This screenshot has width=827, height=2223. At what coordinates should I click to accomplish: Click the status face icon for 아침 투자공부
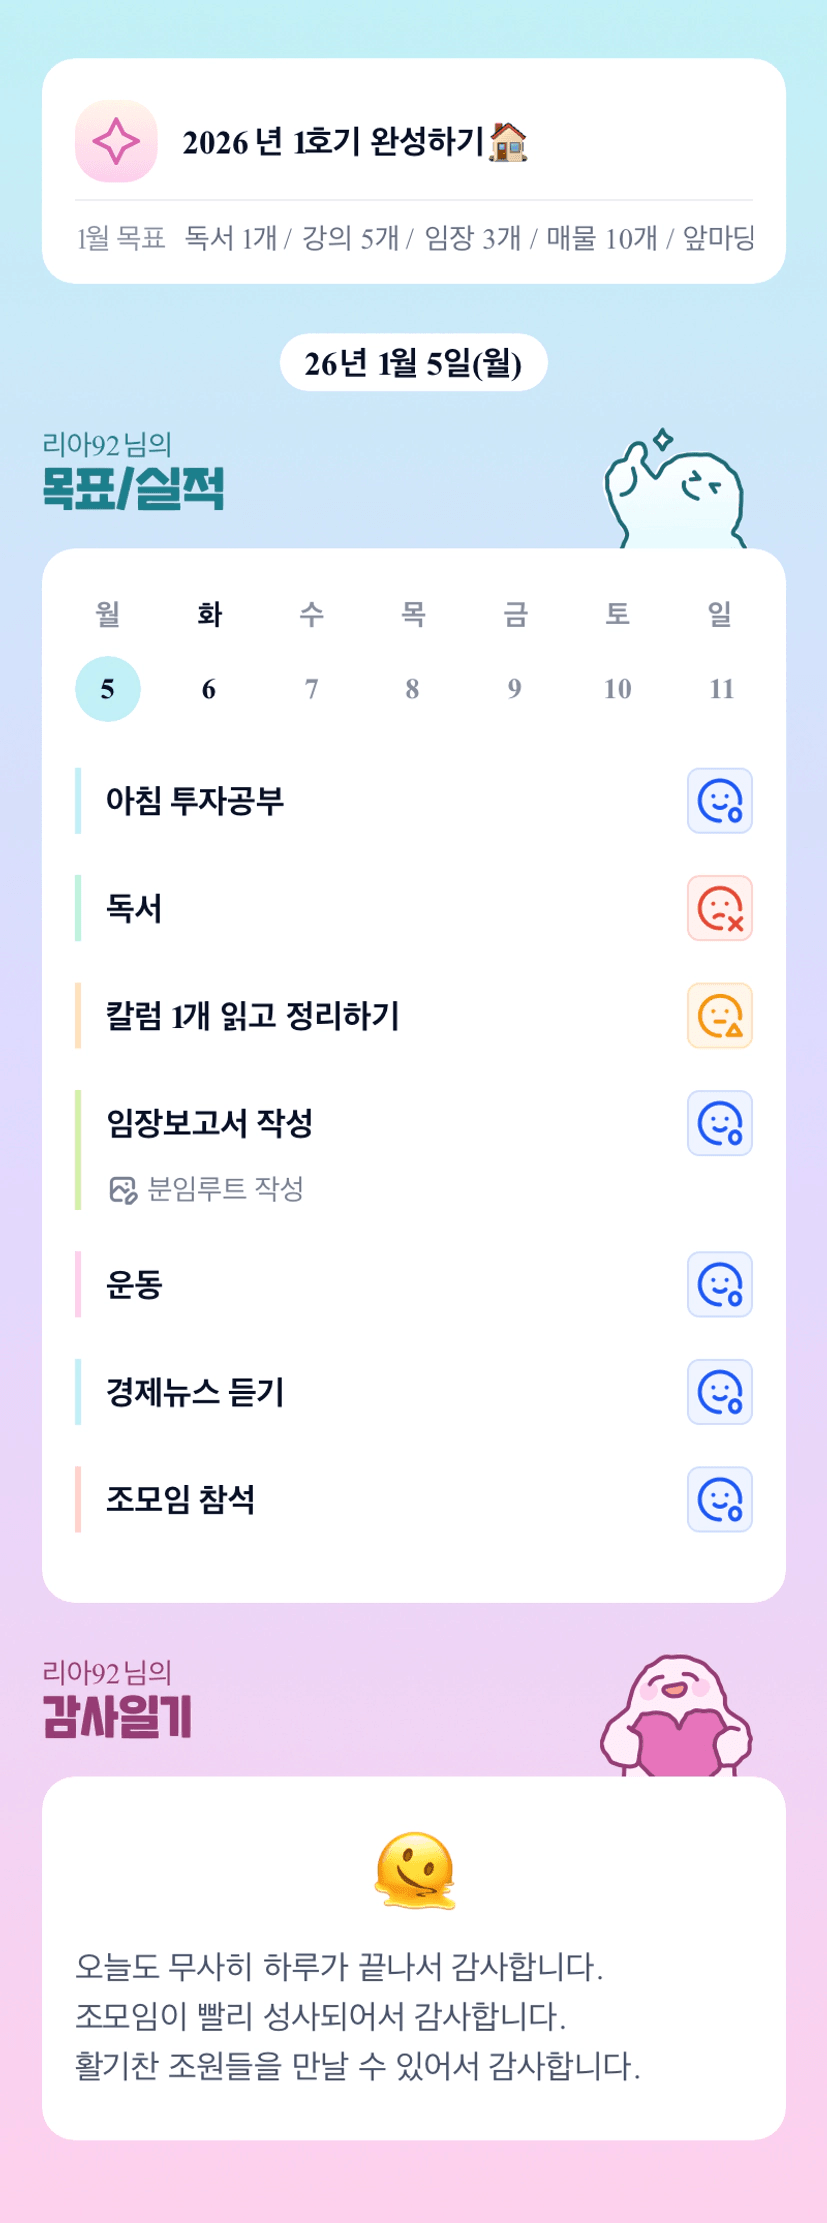tap(719, 801)
